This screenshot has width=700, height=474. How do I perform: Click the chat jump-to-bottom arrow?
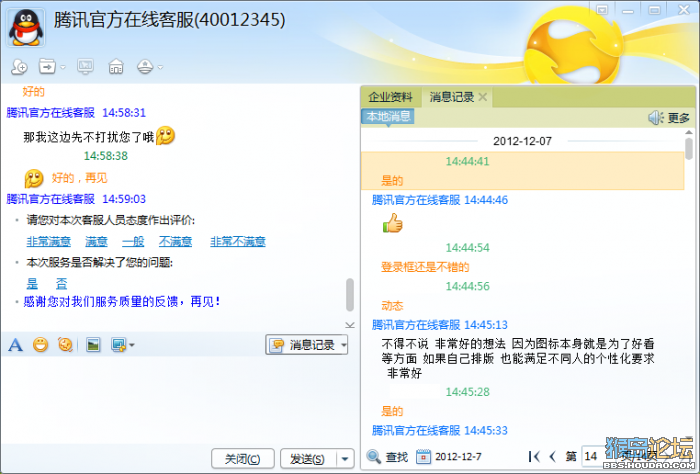(x=350, y=325)
